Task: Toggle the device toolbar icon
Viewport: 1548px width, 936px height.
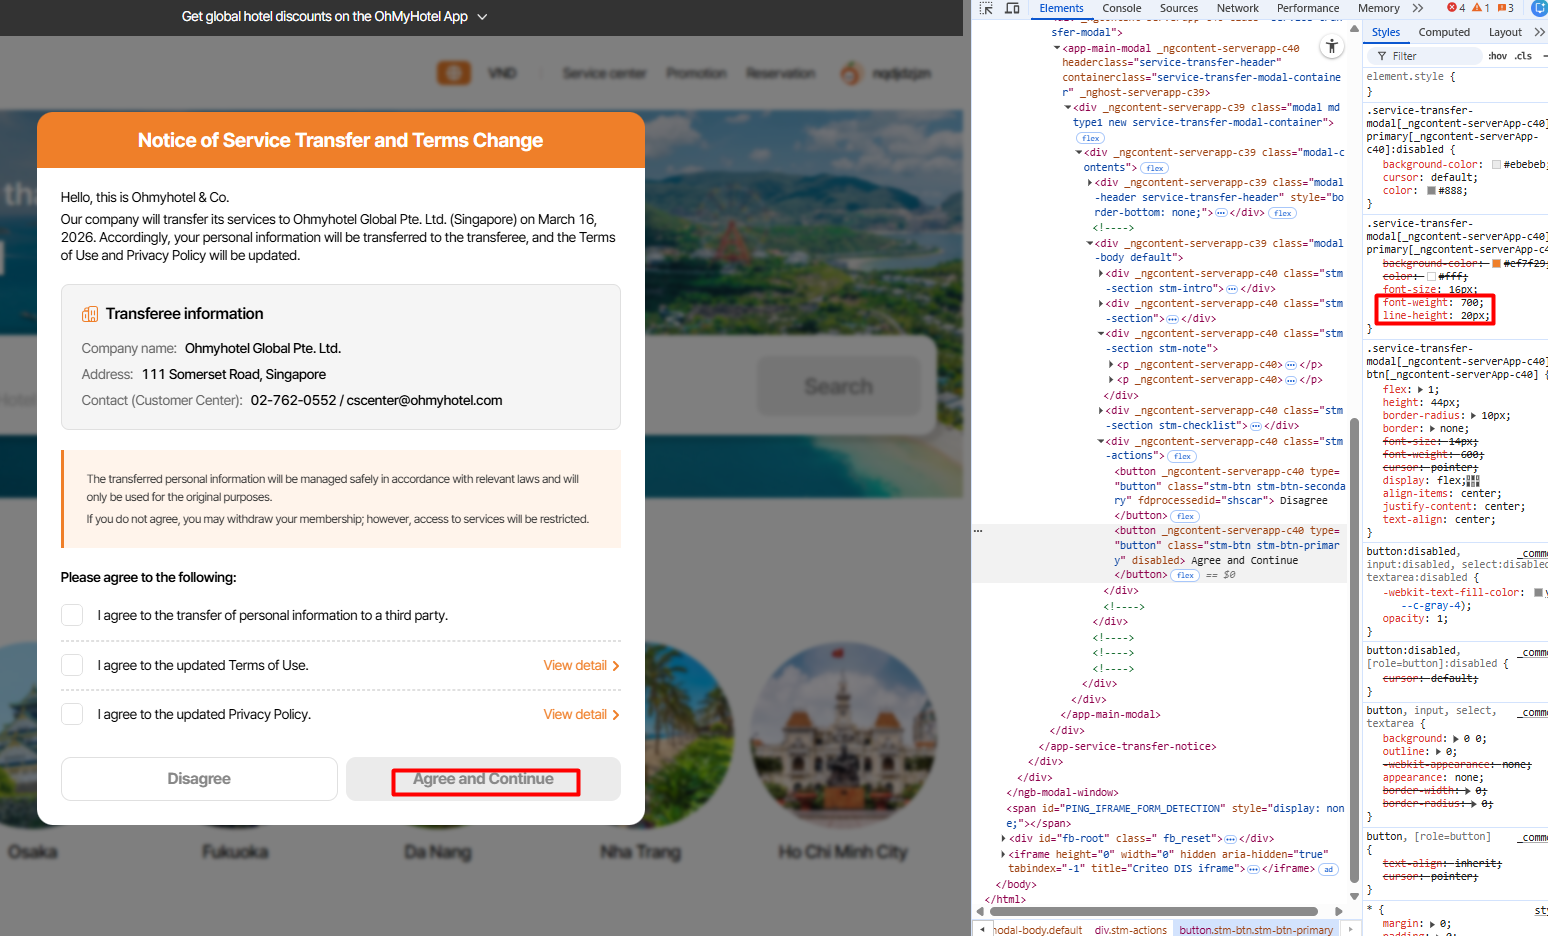Action: [x=1012, y=8]
